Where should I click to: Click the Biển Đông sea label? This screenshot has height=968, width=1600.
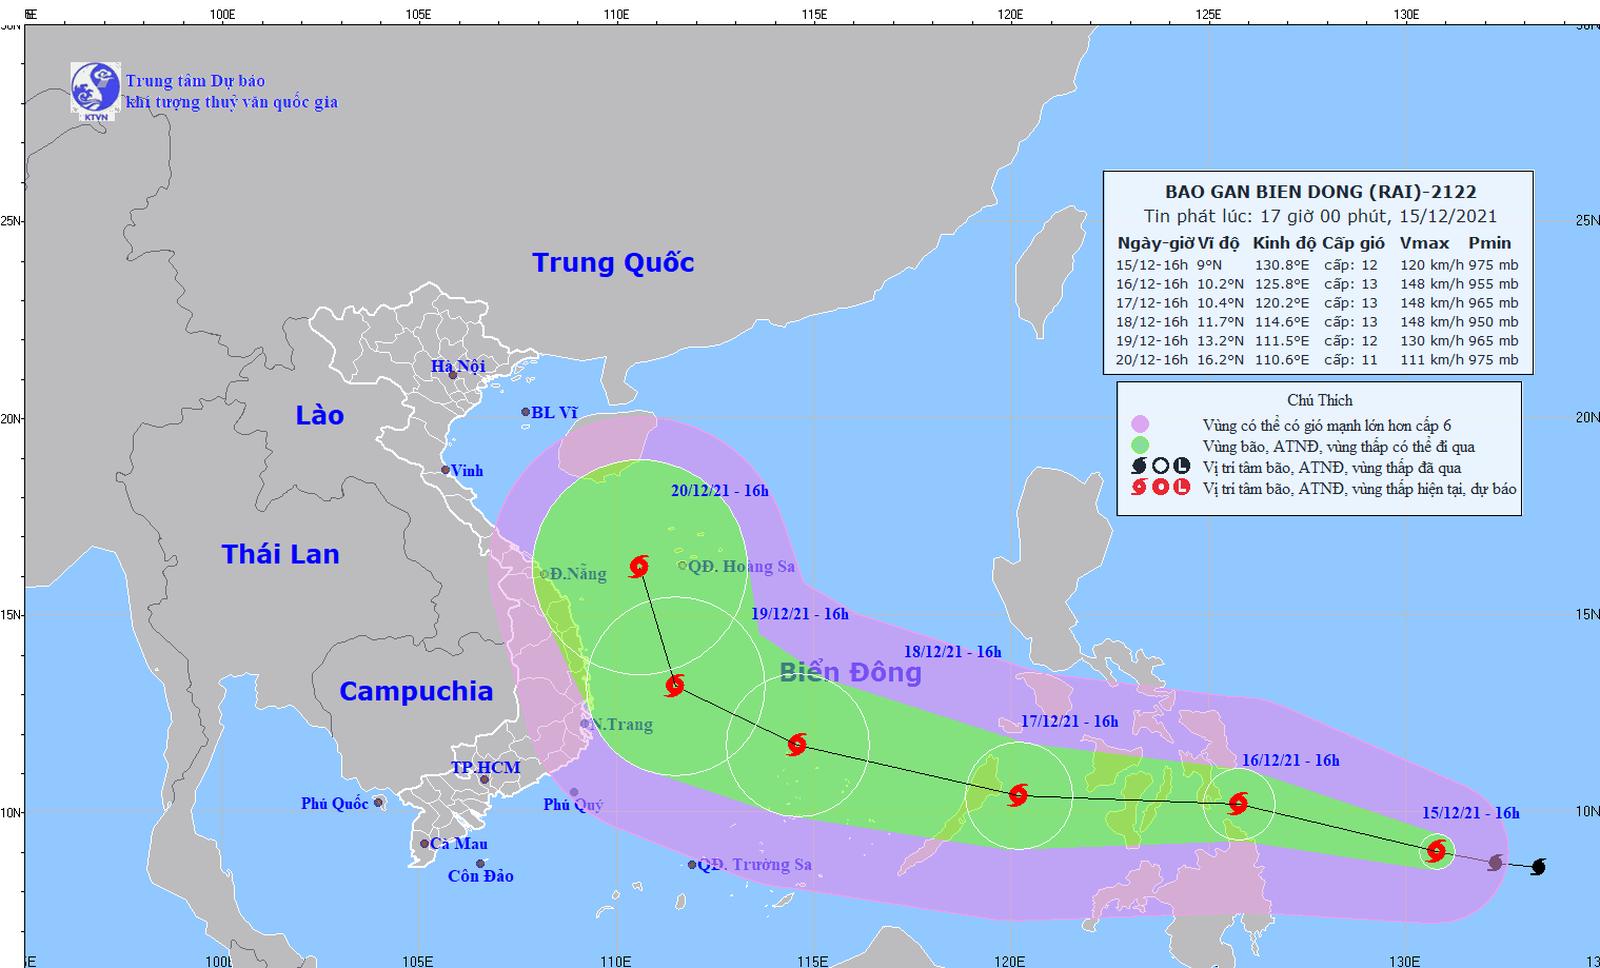pos(850,672)
